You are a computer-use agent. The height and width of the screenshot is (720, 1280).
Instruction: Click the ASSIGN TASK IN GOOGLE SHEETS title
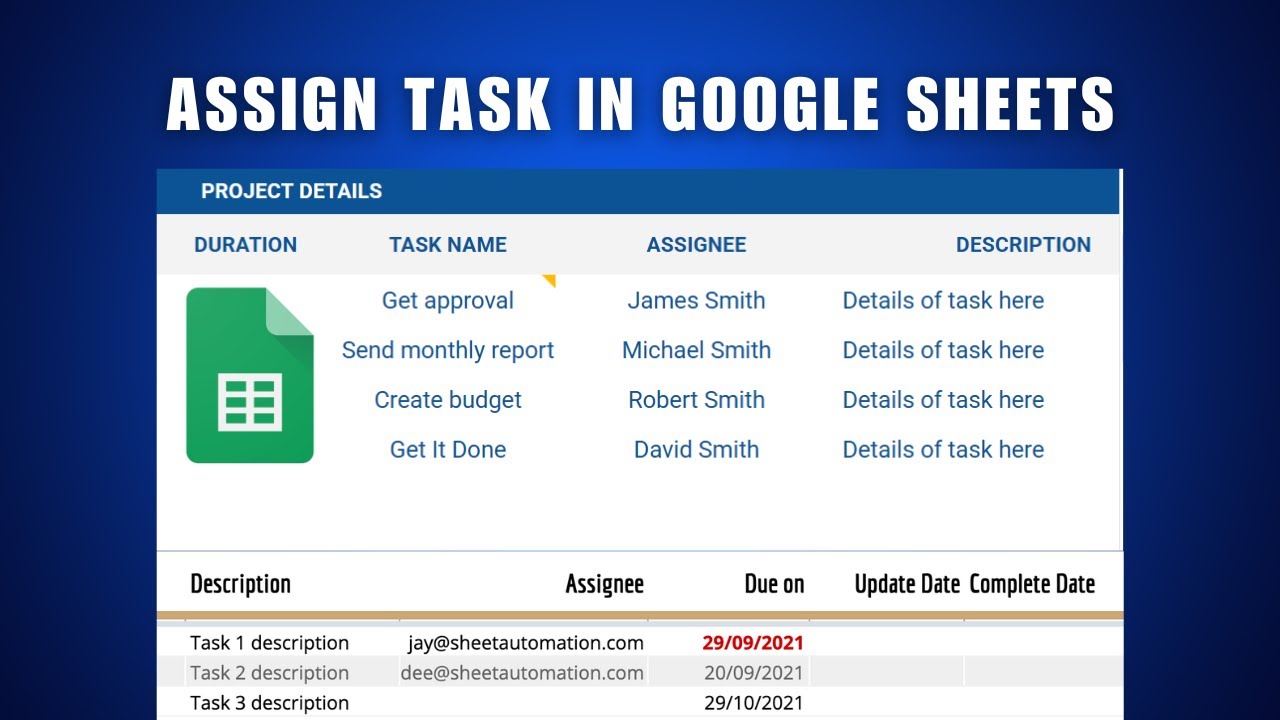[640, 105]
